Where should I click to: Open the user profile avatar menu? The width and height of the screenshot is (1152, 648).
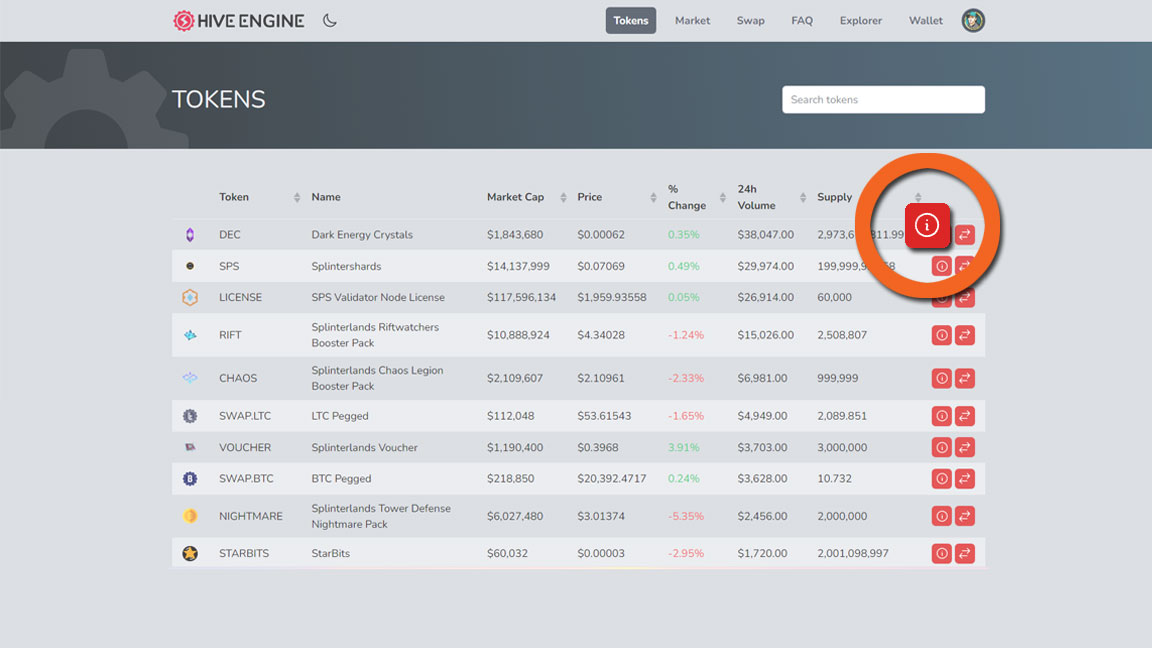(x=973, y=21)
